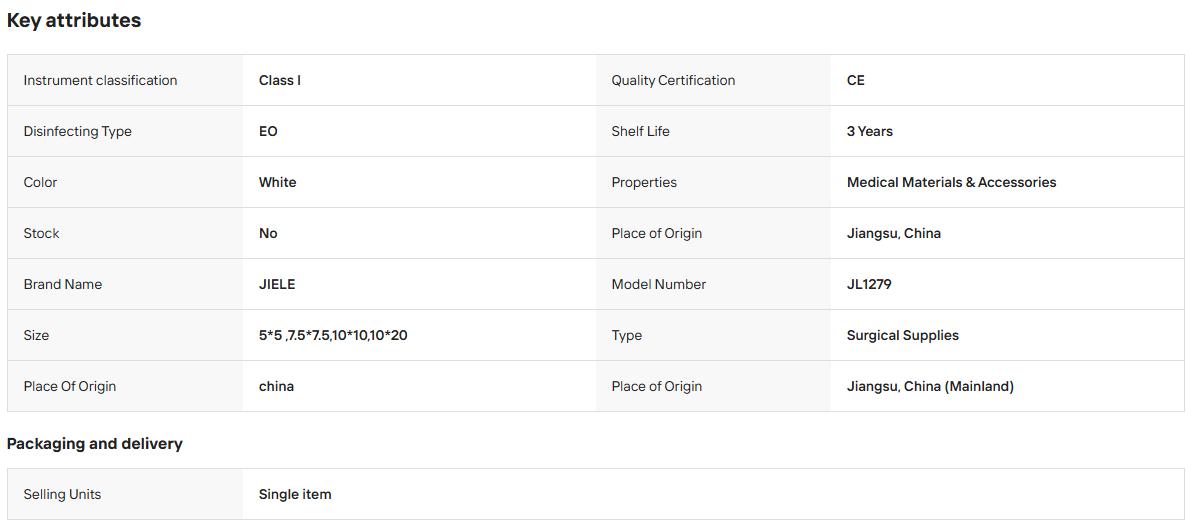Click Jiangsu, China (Mainland) value

click(930, 386)
